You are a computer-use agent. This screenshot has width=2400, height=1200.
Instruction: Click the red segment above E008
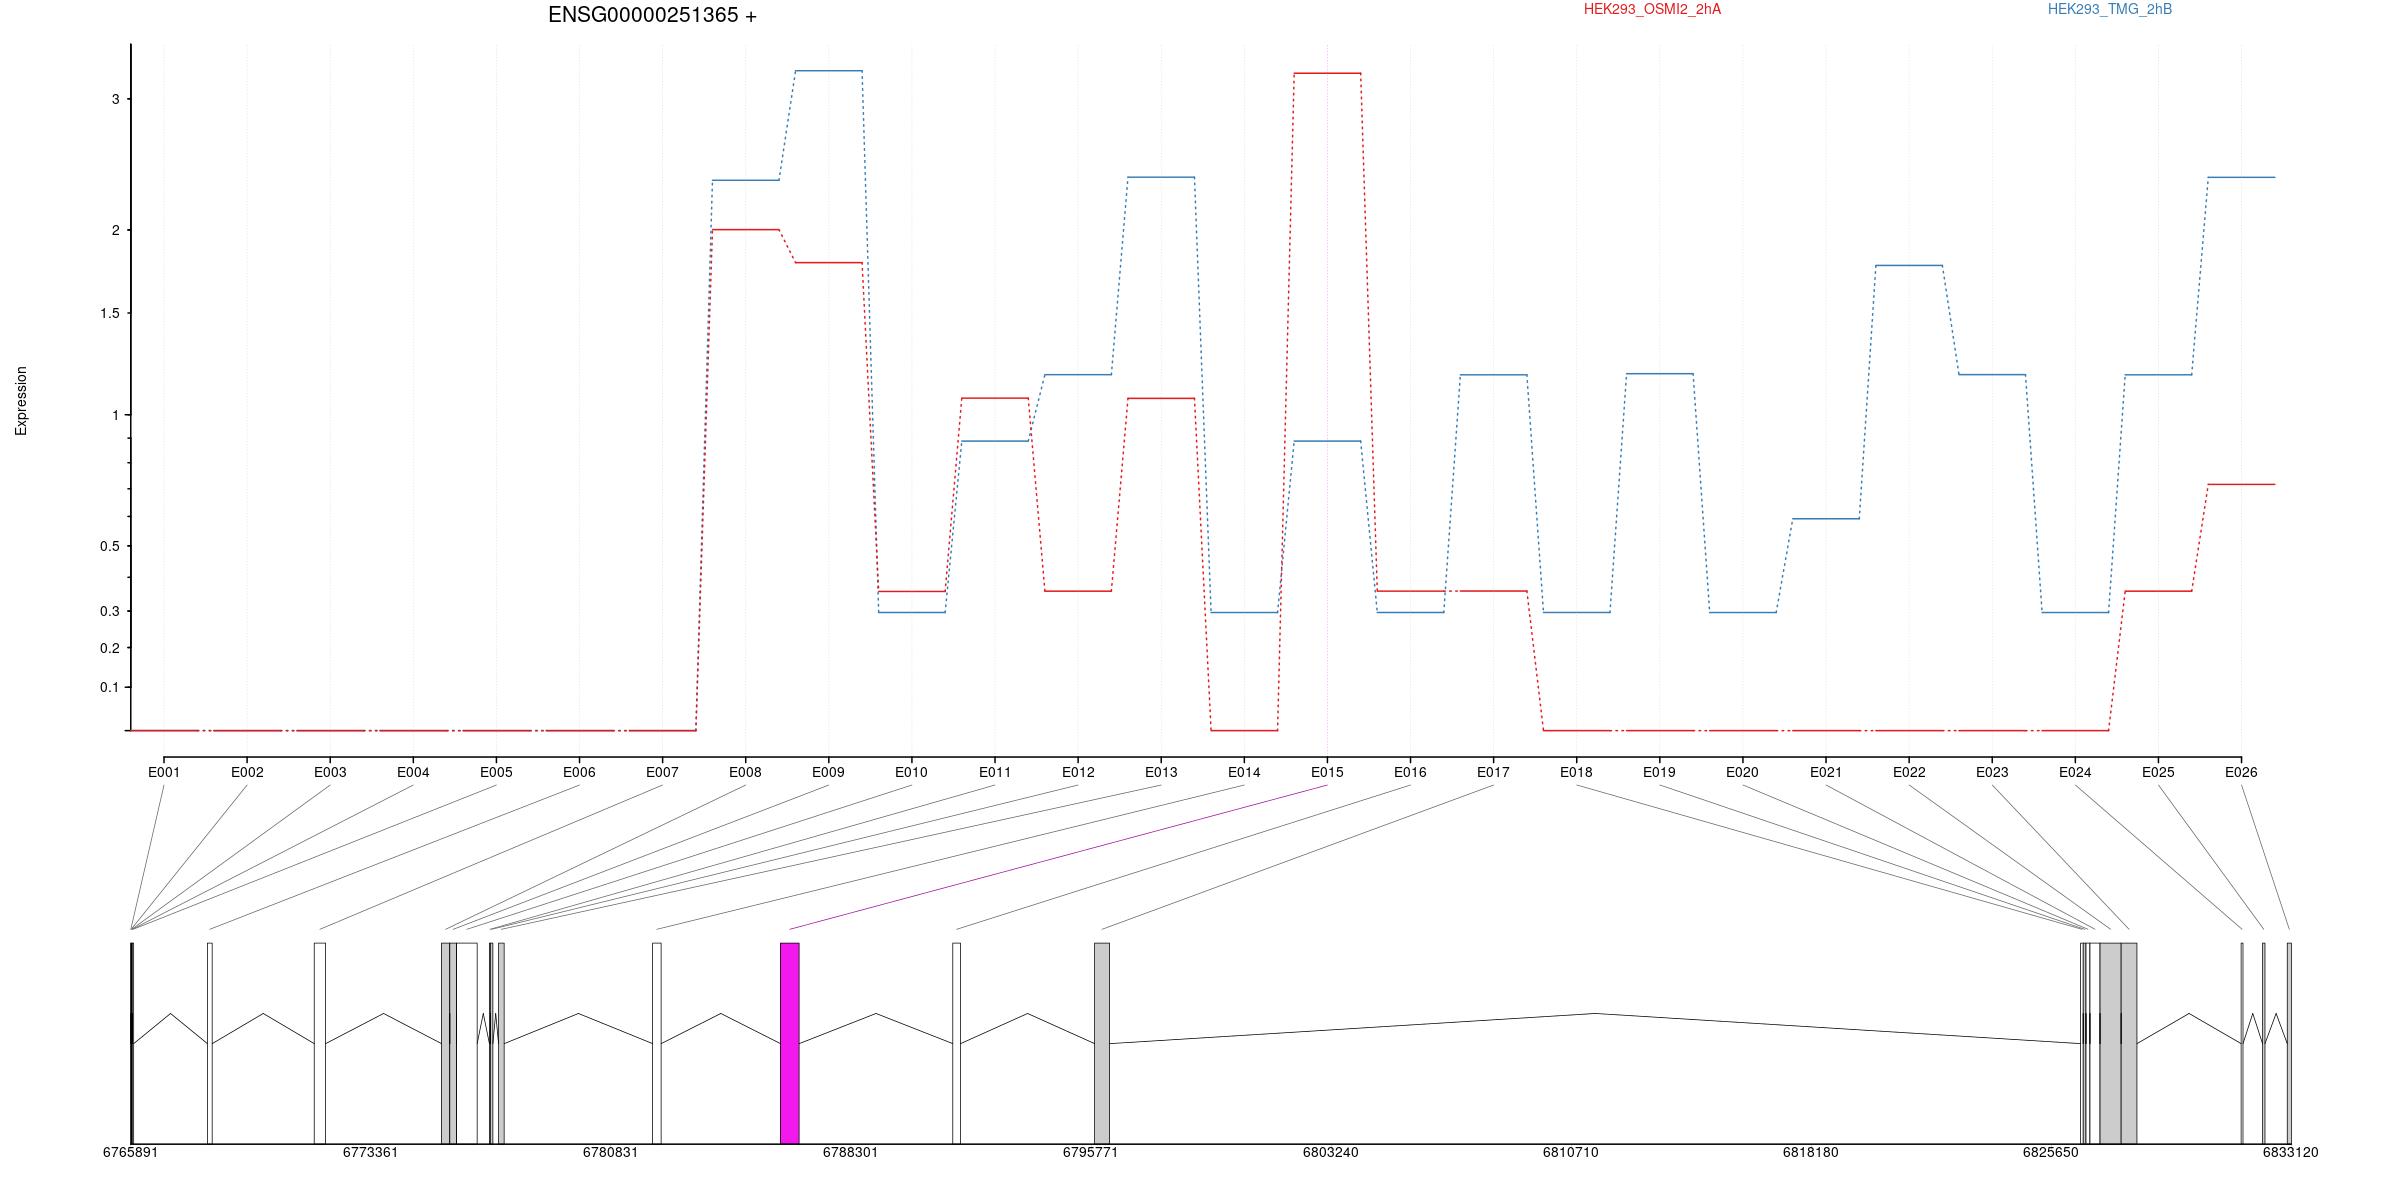point(745,230)
